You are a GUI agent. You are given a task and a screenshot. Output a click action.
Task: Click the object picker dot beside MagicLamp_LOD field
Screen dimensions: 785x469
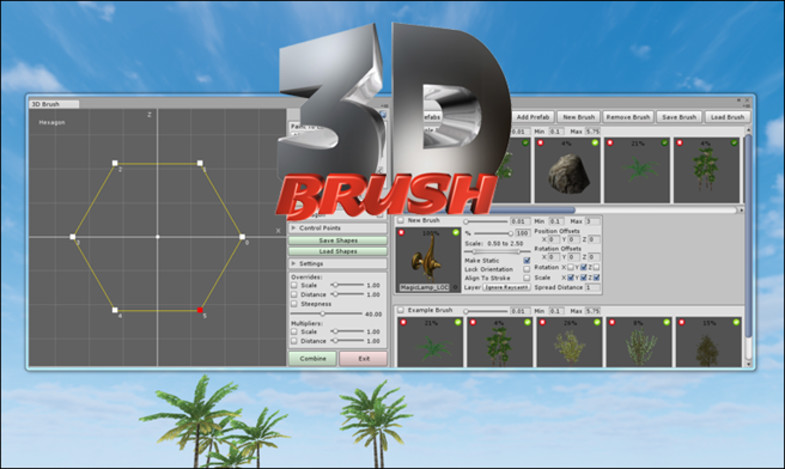[x=455, y=288]
